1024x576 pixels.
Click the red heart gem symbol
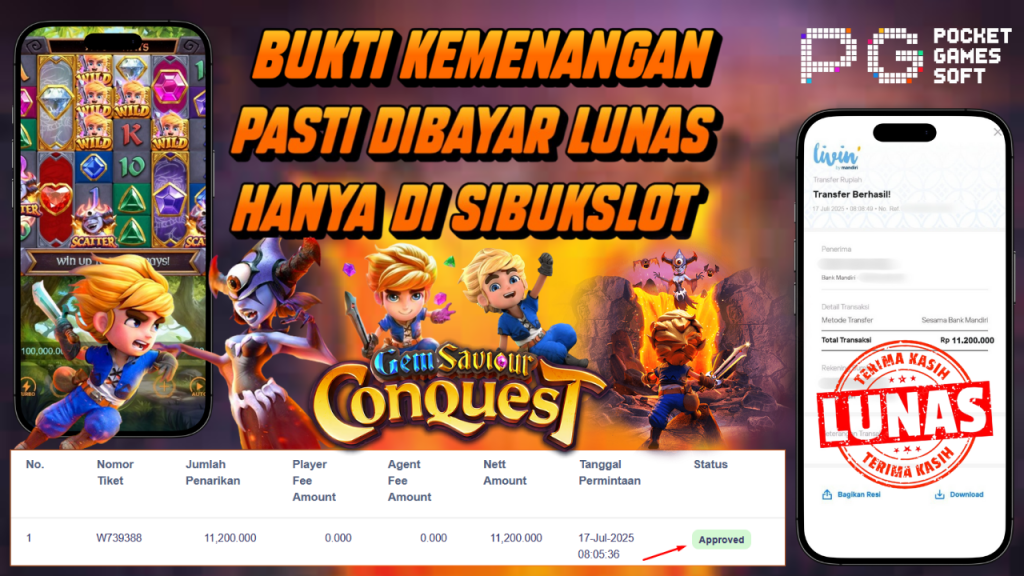coord(56,198)
